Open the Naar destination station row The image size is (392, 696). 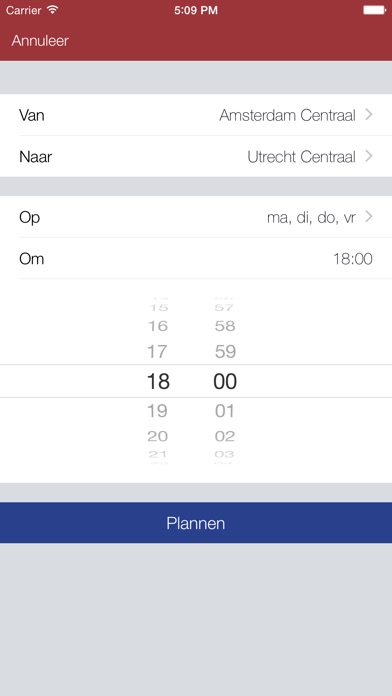196,156
